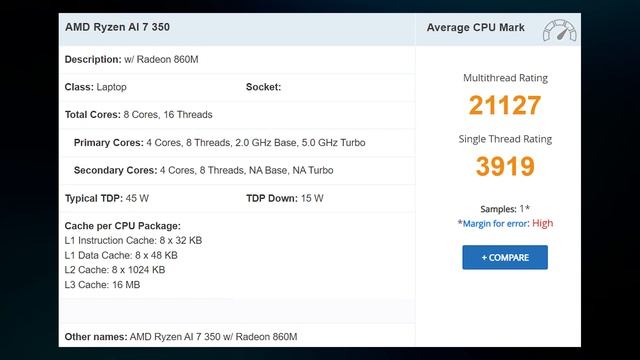Click the Average CPU Mark heading
Viewport: 640px width, 360px height.
tap(476, 28)
